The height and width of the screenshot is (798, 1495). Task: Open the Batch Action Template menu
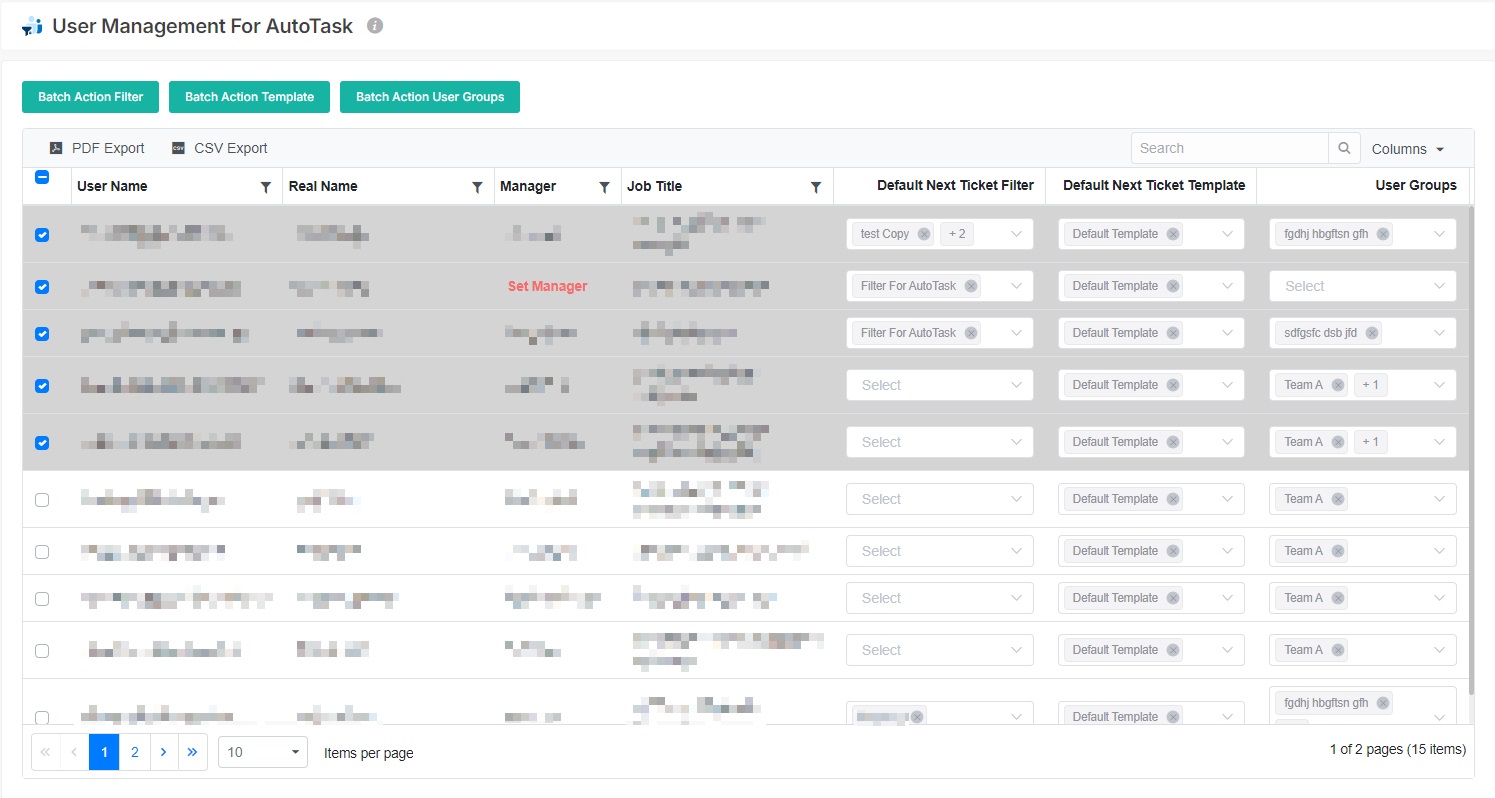click(x=249, y=97)
